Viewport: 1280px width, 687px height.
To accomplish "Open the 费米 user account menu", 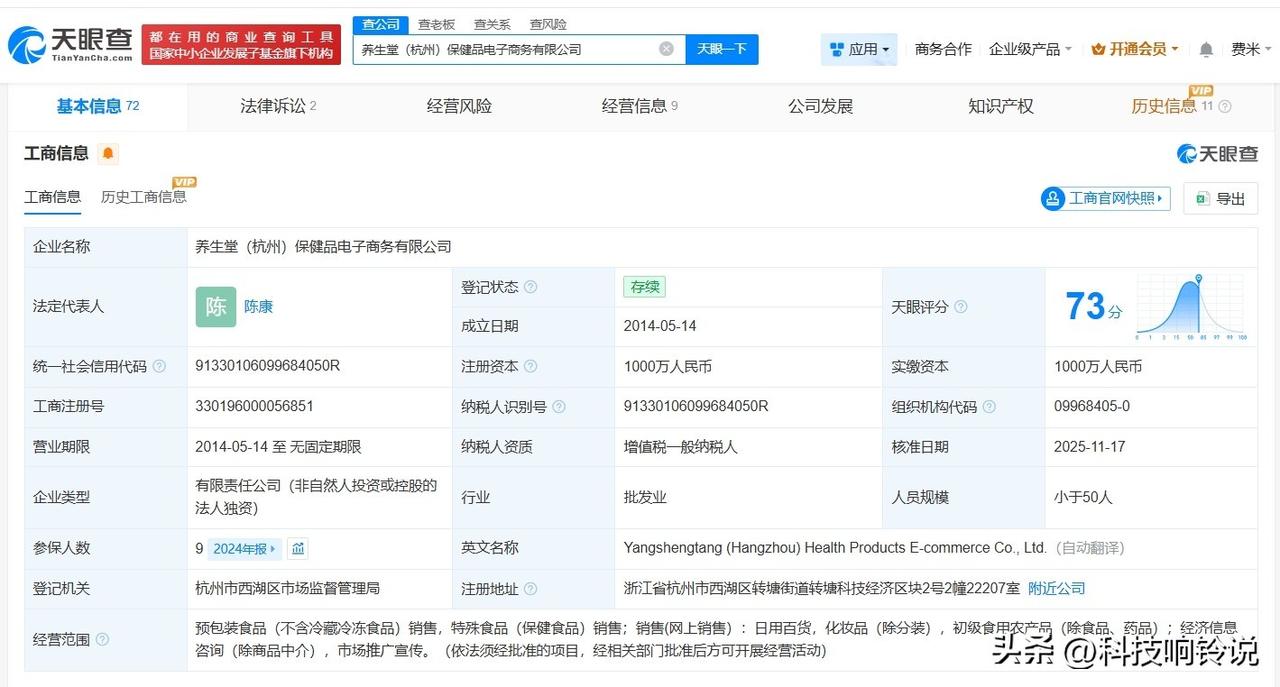I will pyautogui.click(x=1250, y=49).
